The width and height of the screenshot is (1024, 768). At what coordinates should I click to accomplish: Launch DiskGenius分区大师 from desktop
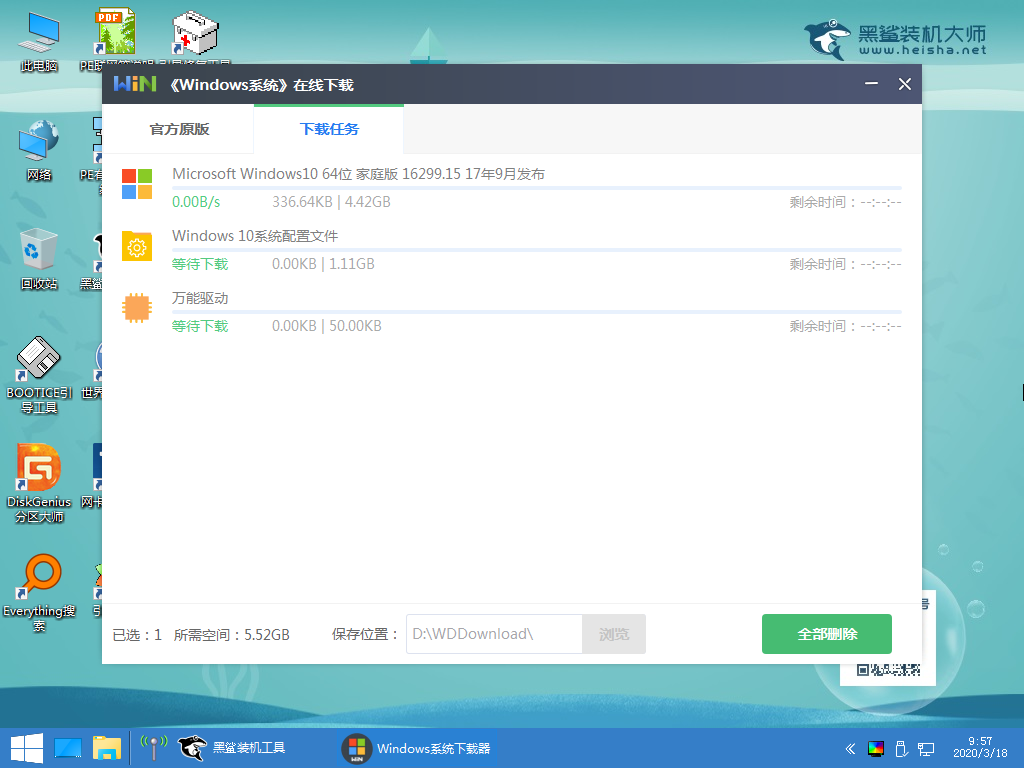(39, 483)
